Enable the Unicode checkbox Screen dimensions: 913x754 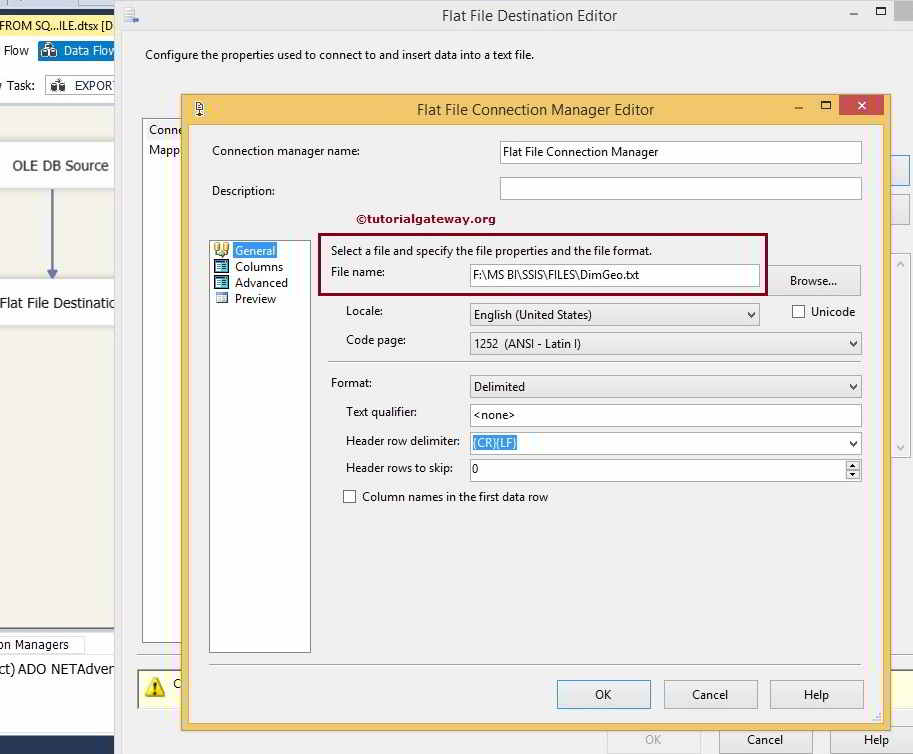(x=798, y=311)
